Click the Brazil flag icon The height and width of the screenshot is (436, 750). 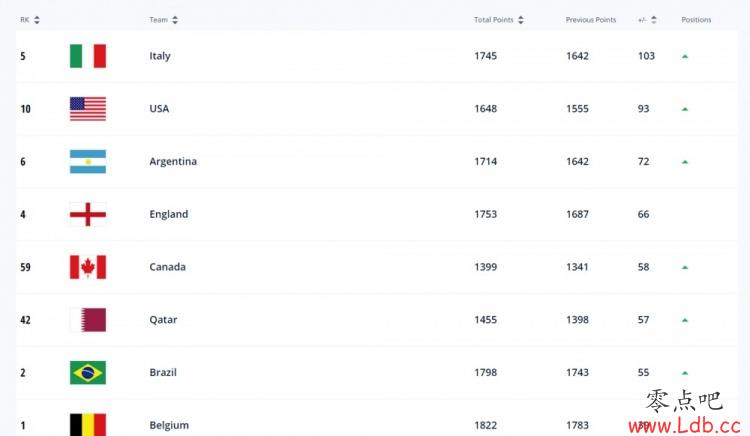pyautogui.click(x=88, y=372)
